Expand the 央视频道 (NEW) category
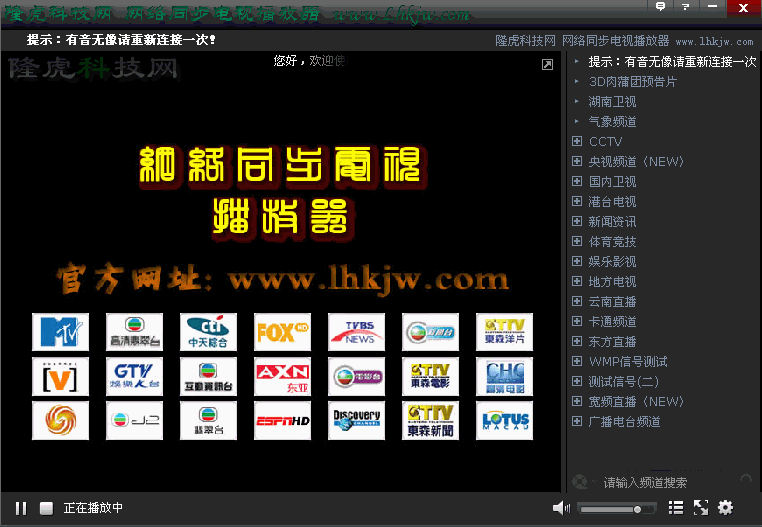Image resolution: width=762 pixels, height=527 pixels. [x=577, y=161]
